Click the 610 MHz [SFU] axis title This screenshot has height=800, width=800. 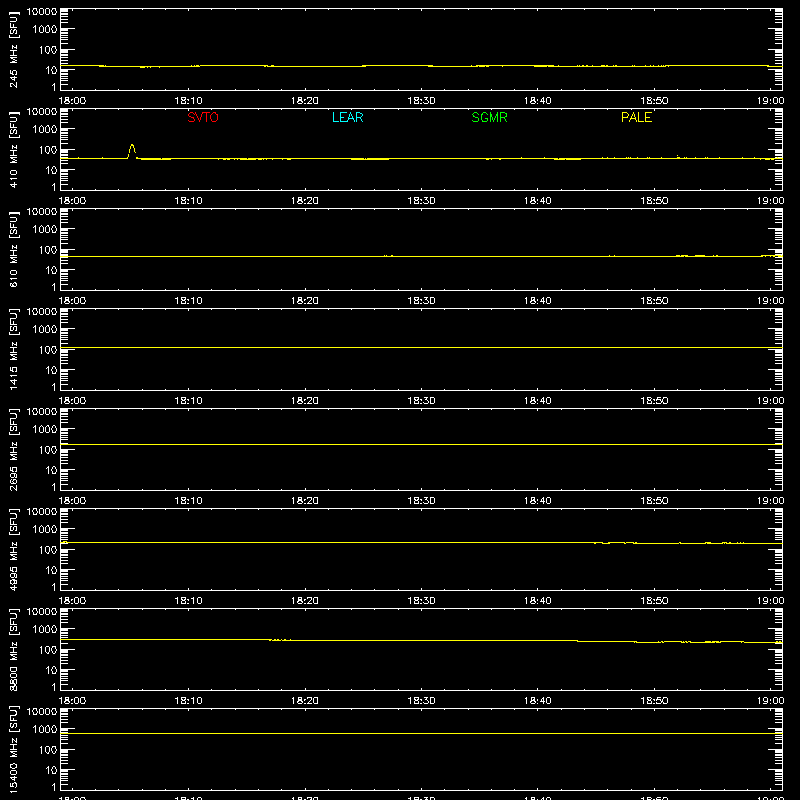[x=13, y=250]
